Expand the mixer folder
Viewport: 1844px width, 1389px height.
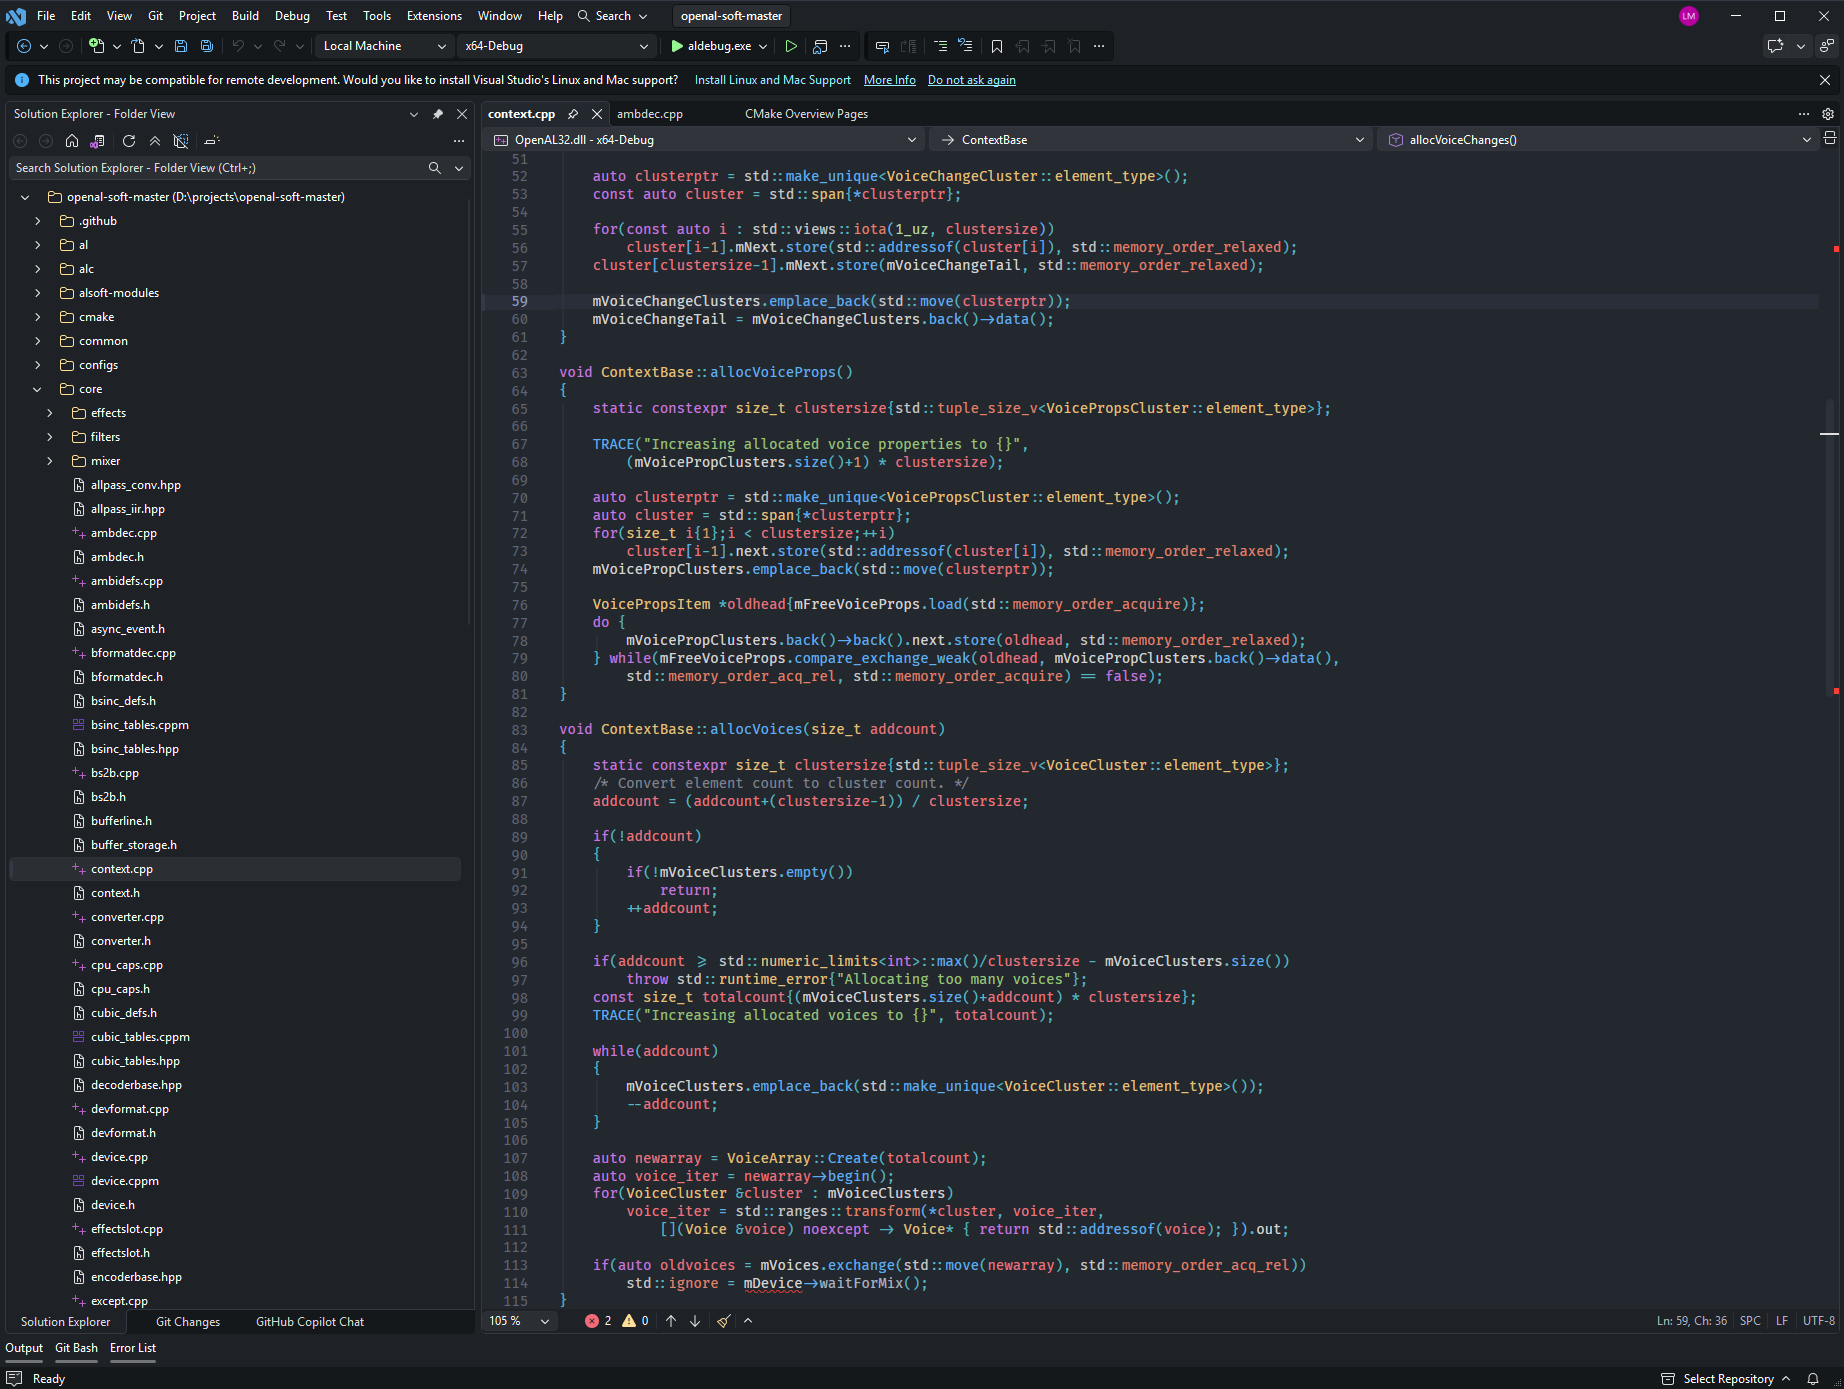click(x=50, y=461)
